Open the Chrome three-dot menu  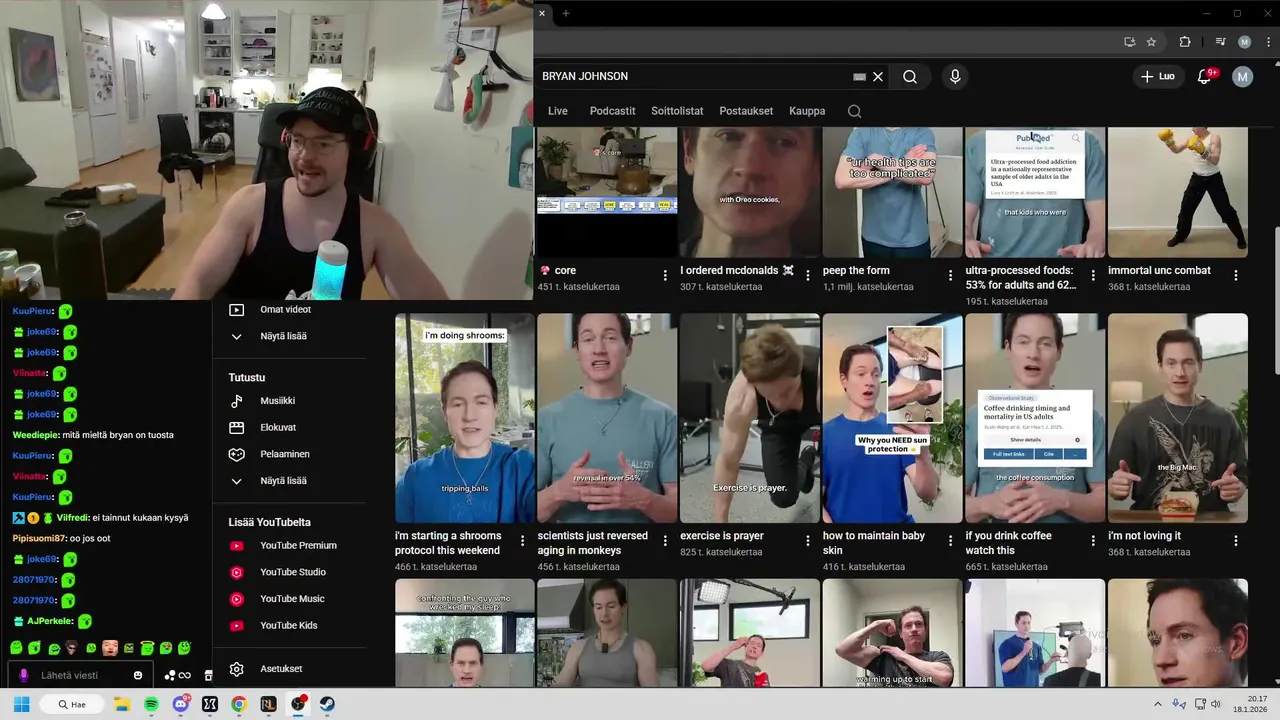tap(1269, 42)
